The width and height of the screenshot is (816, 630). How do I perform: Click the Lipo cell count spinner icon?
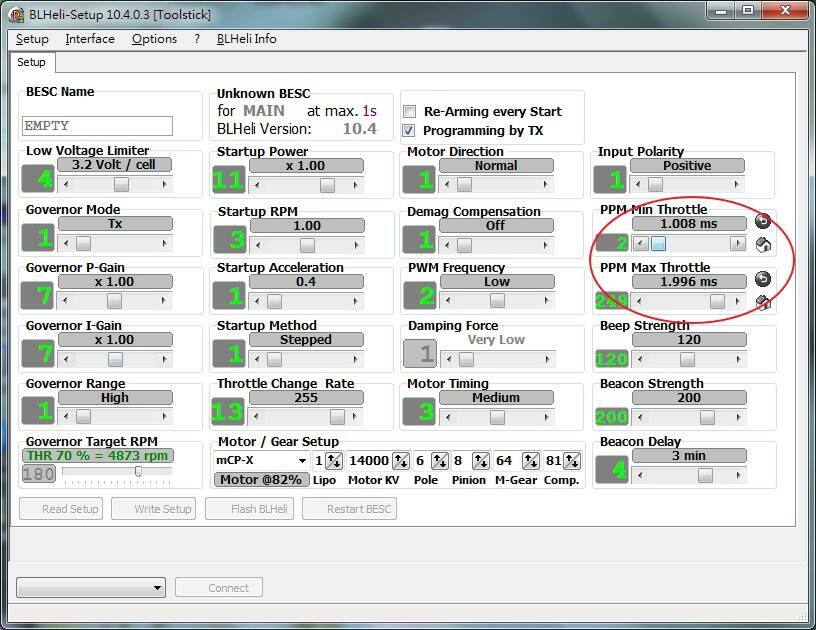tap(333, 461)
